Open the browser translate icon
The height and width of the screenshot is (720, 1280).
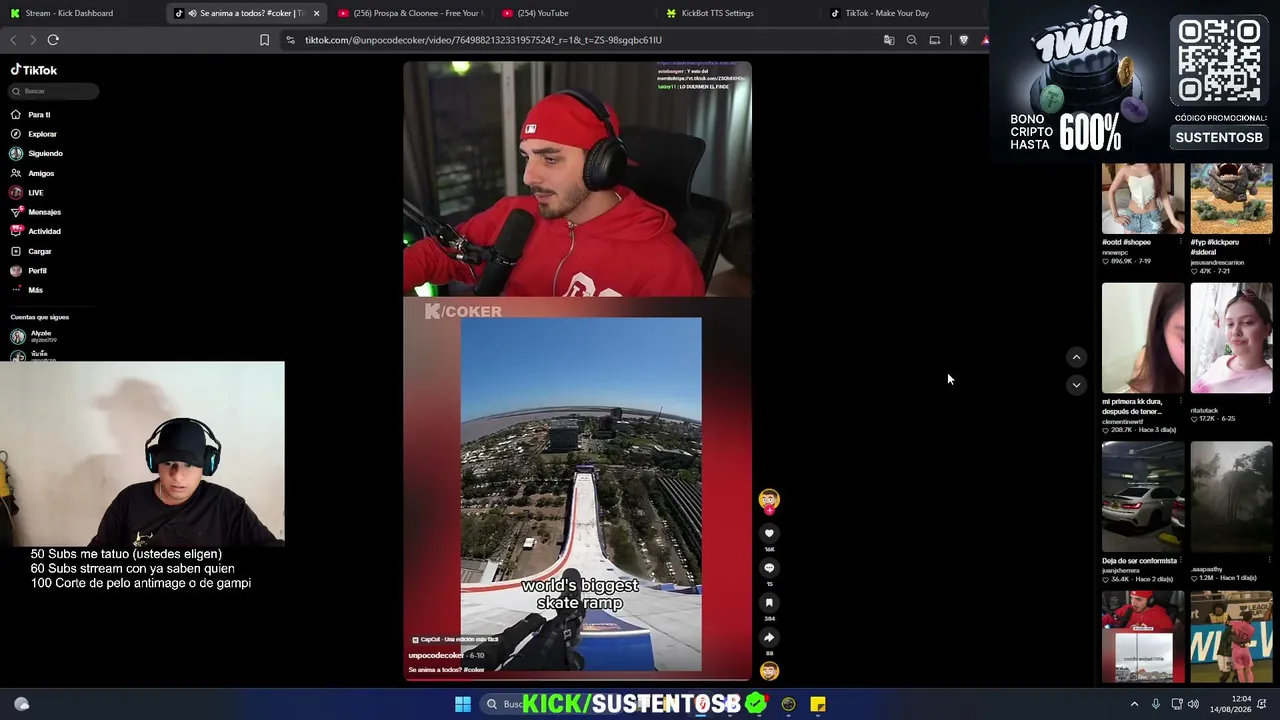tap(889, 40)
